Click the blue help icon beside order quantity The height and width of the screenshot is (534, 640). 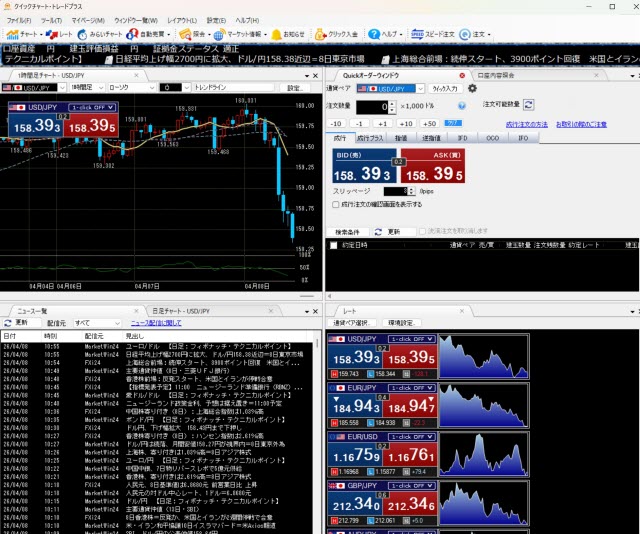tap(460, 104)
